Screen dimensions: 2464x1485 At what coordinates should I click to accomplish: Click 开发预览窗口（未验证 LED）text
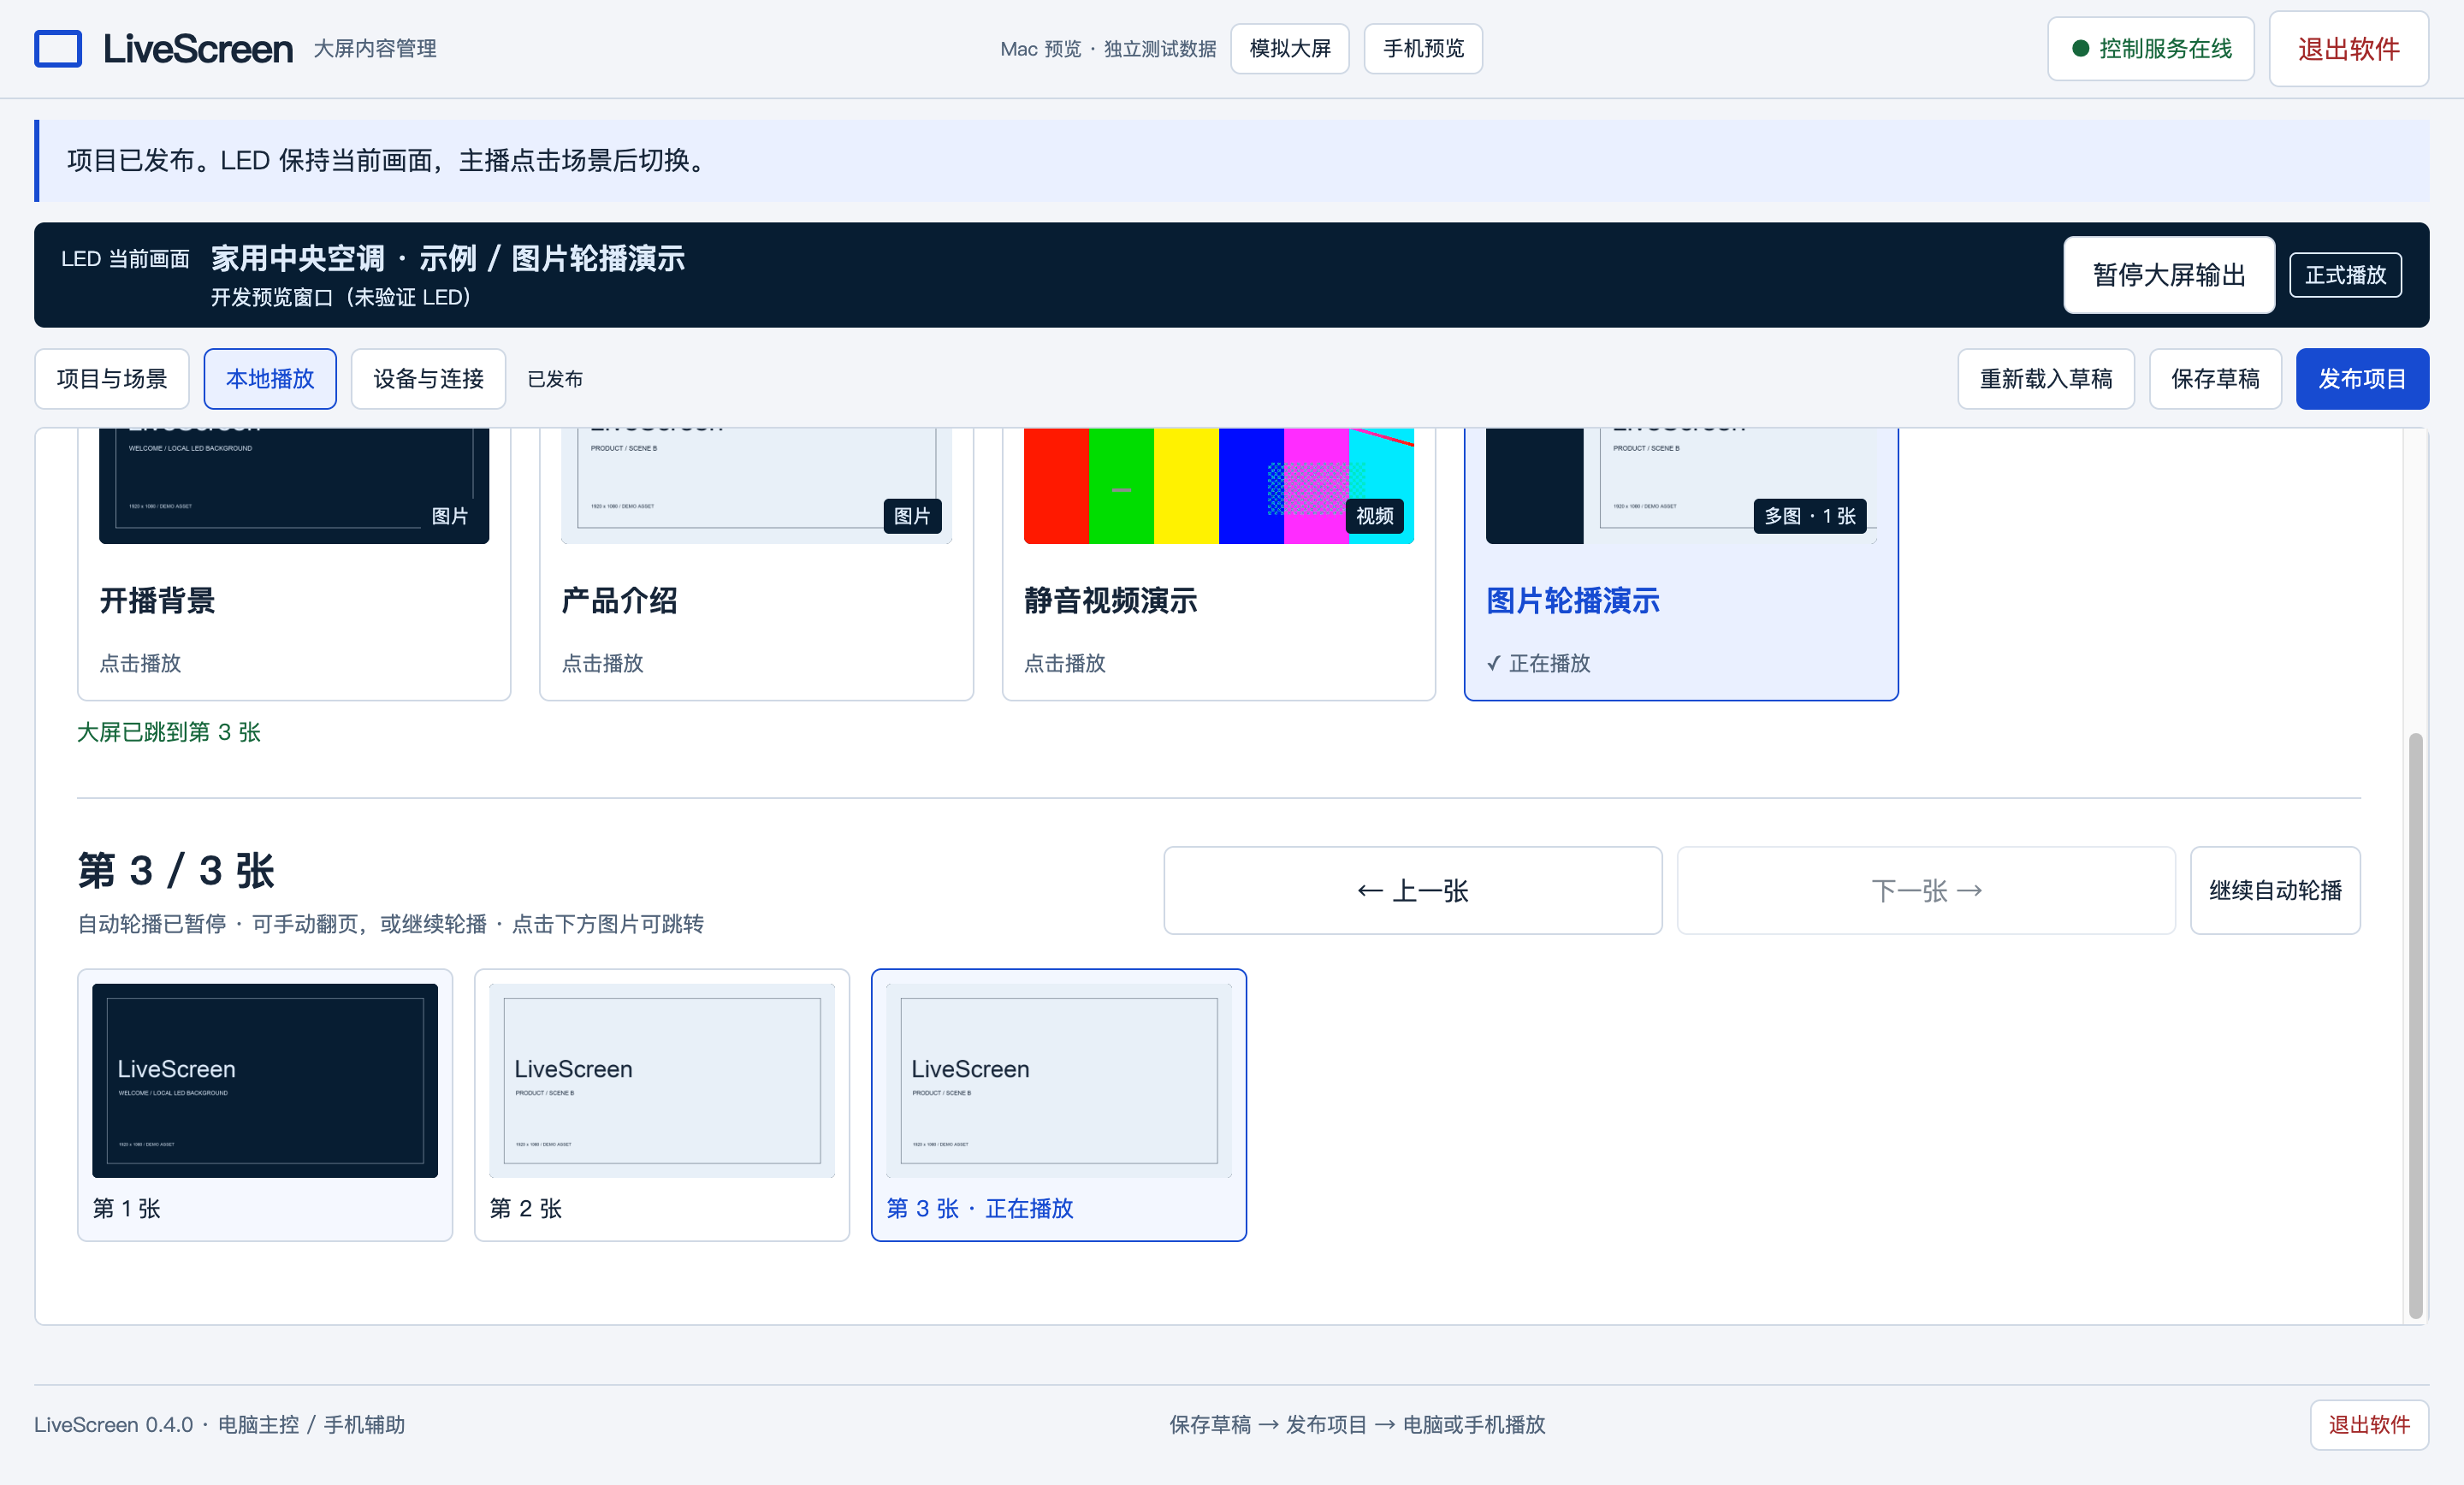[x=340, y=297]
